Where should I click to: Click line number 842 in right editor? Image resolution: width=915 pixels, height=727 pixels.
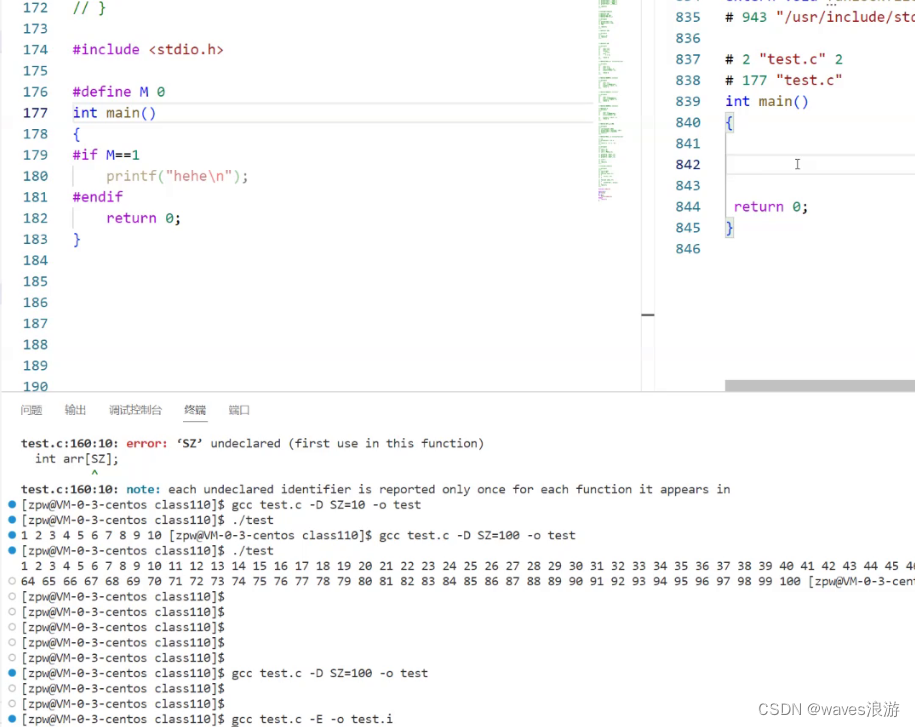pos(687,165)
